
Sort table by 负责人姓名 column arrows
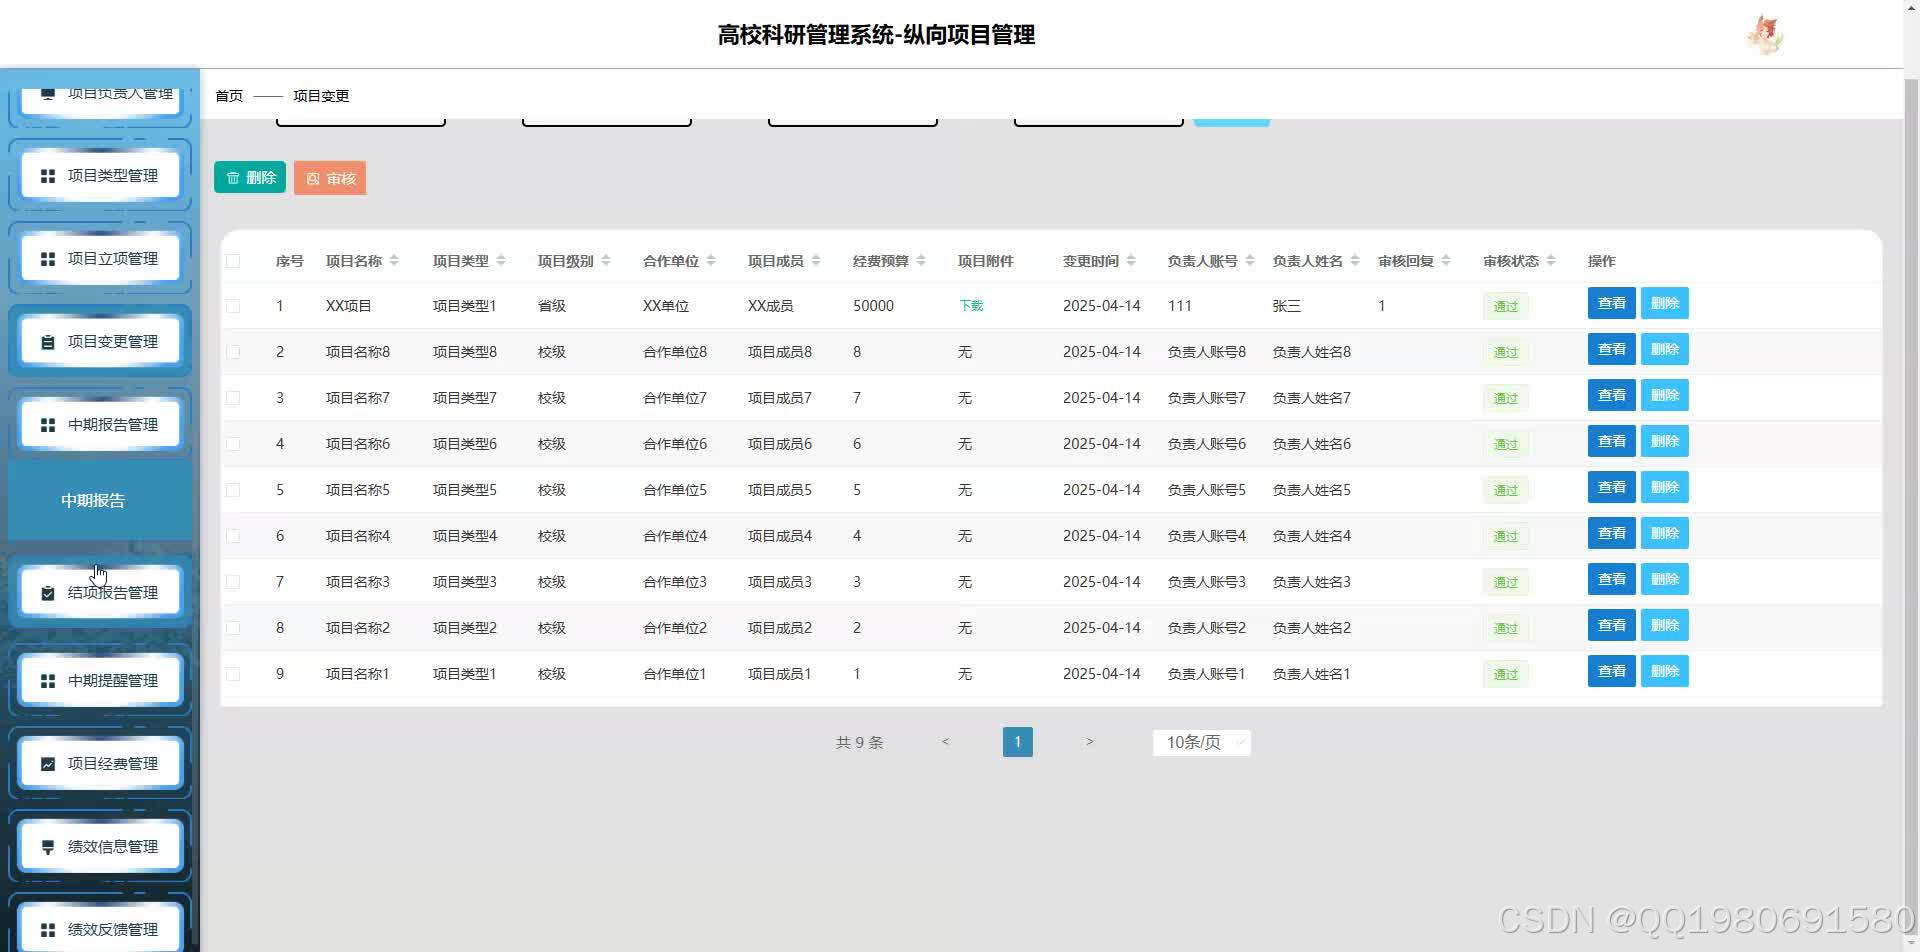[1355, 261]
